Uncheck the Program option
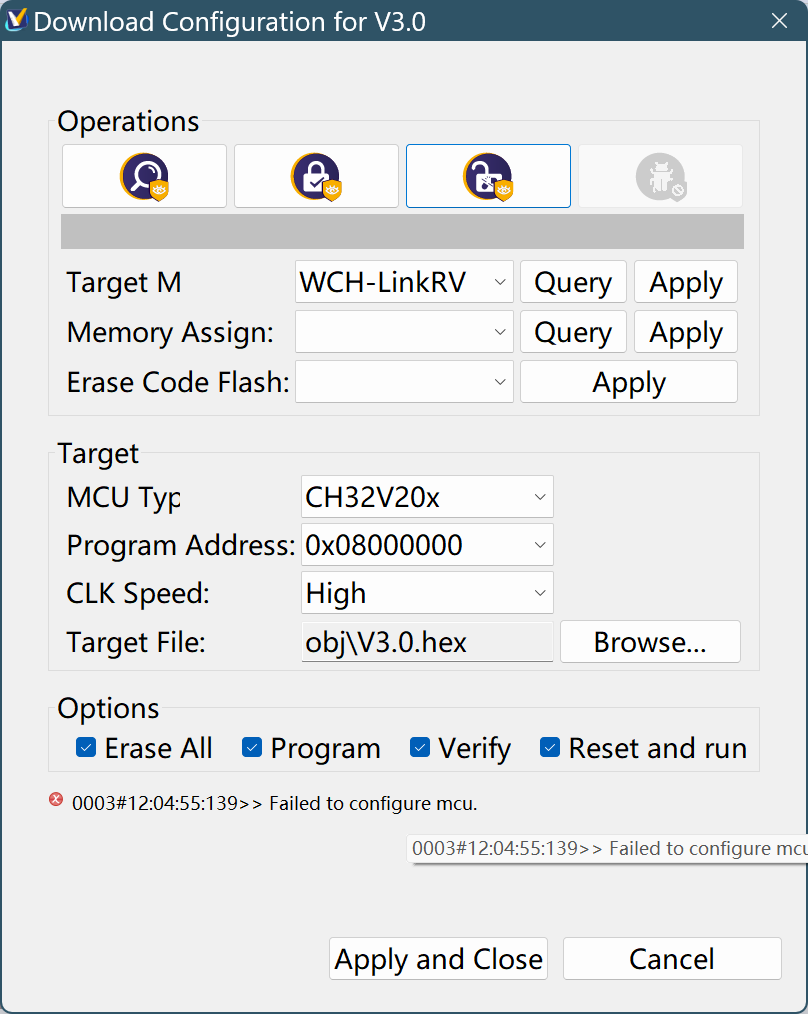The height and width of the screenshot is (1014, 808). [252, 747]
